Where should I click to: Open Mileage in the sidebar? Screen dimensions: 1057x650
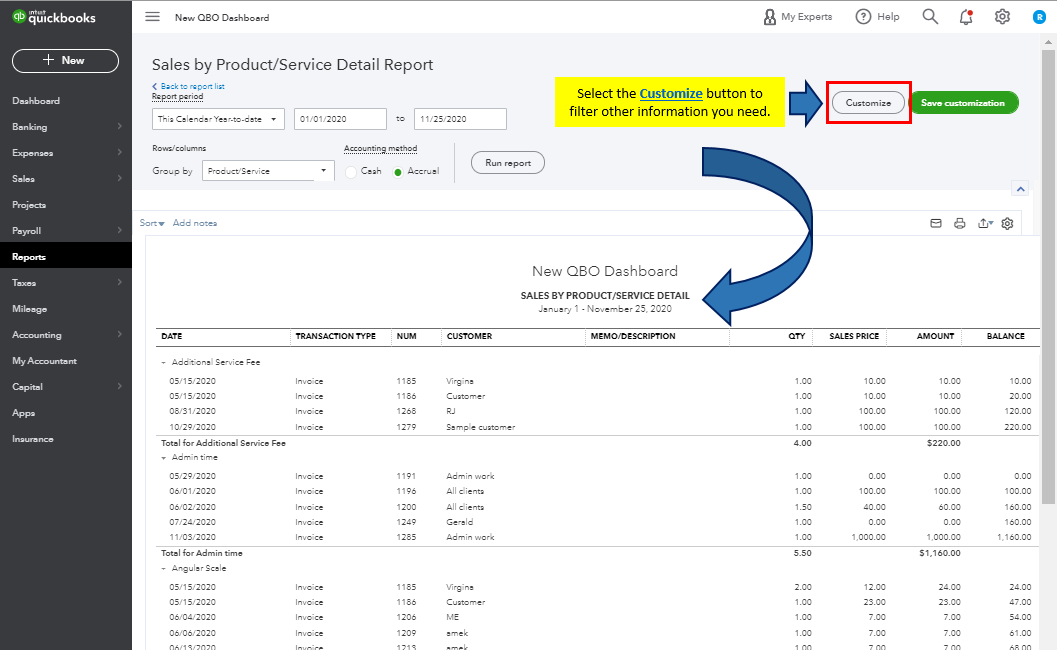click(30, 309)
